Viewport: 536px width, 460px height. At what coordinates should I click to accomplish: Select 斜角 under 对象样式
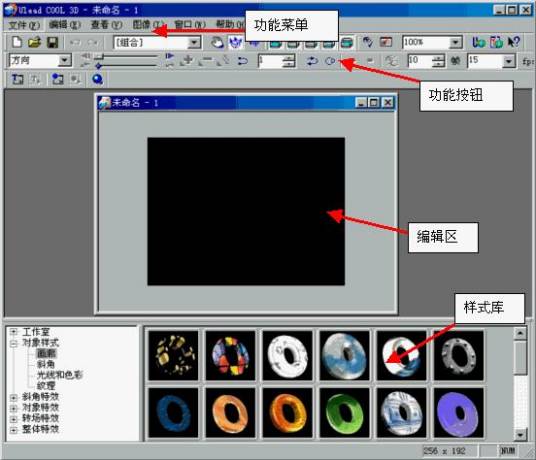tap(46, 364)
